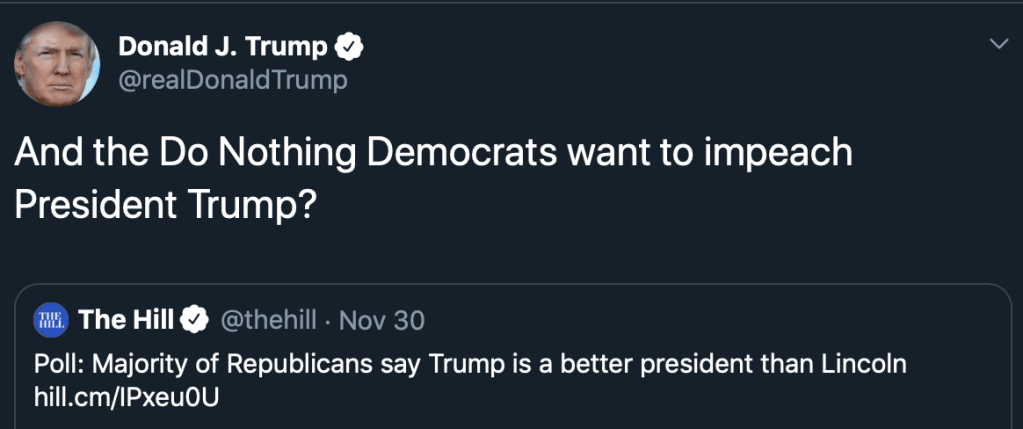Click the 'President Trump?' line of the tweet
The width and height of the screenshot is (1023, 429).
pyautogui.click(x=166, y=203)
